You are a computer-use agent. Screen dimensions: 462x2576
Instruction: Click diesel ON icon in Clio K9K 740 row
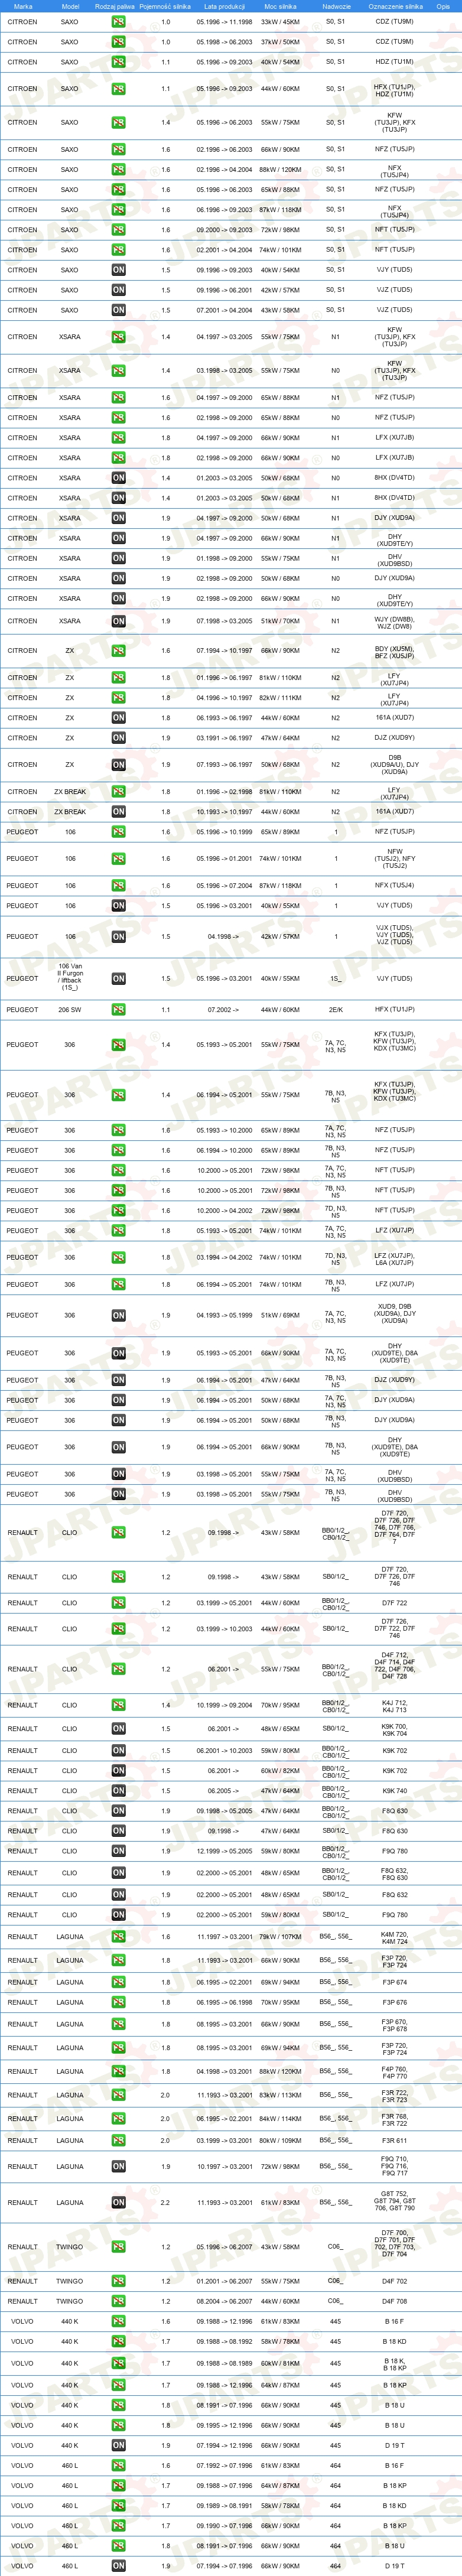click(x=118, y=1791)
